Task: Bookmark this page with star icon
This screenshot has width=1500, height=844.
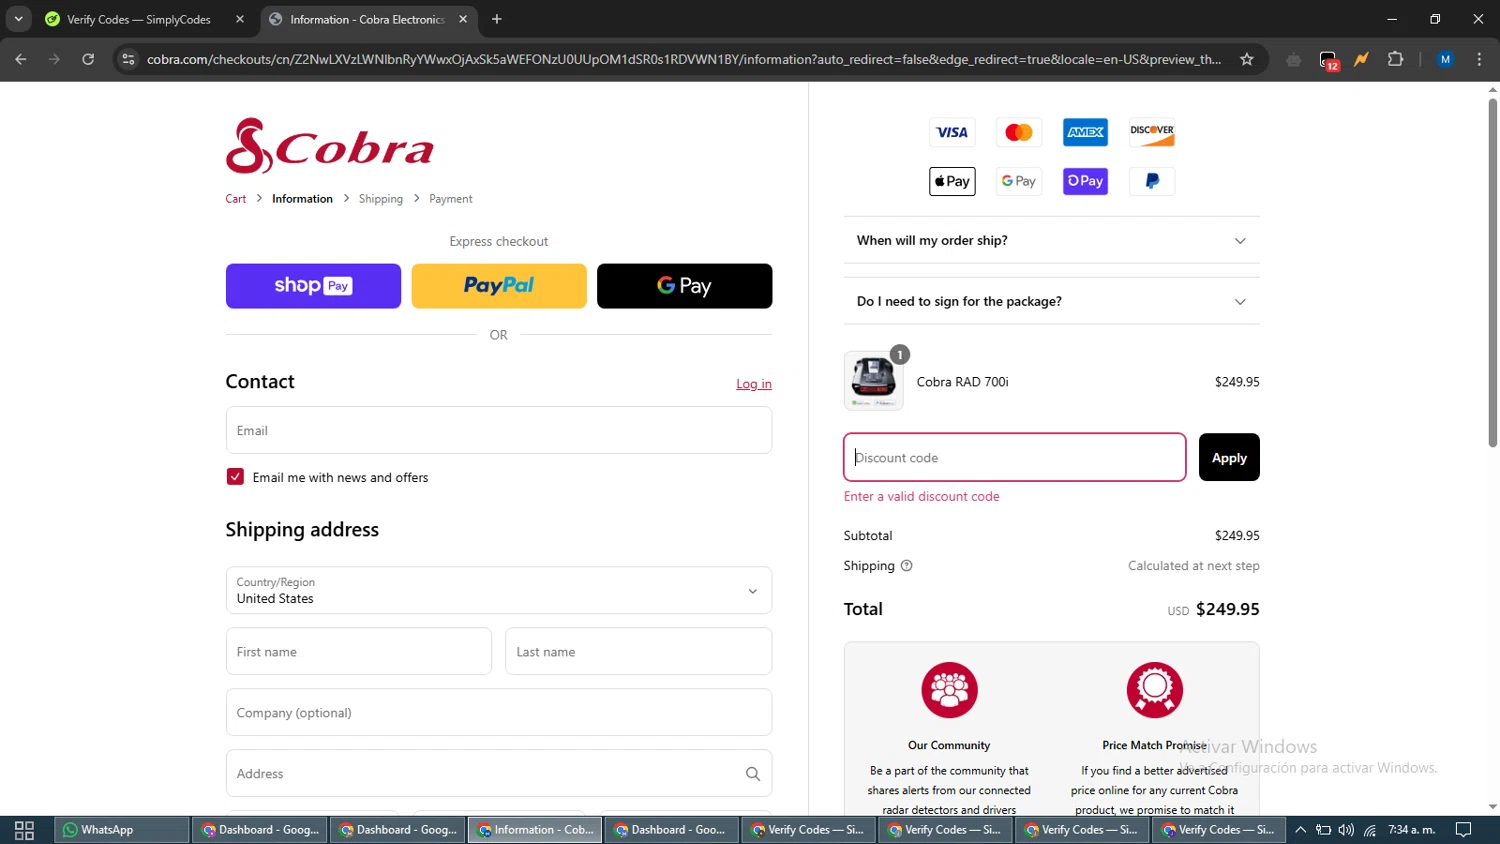Action: tap(1247, 59)
